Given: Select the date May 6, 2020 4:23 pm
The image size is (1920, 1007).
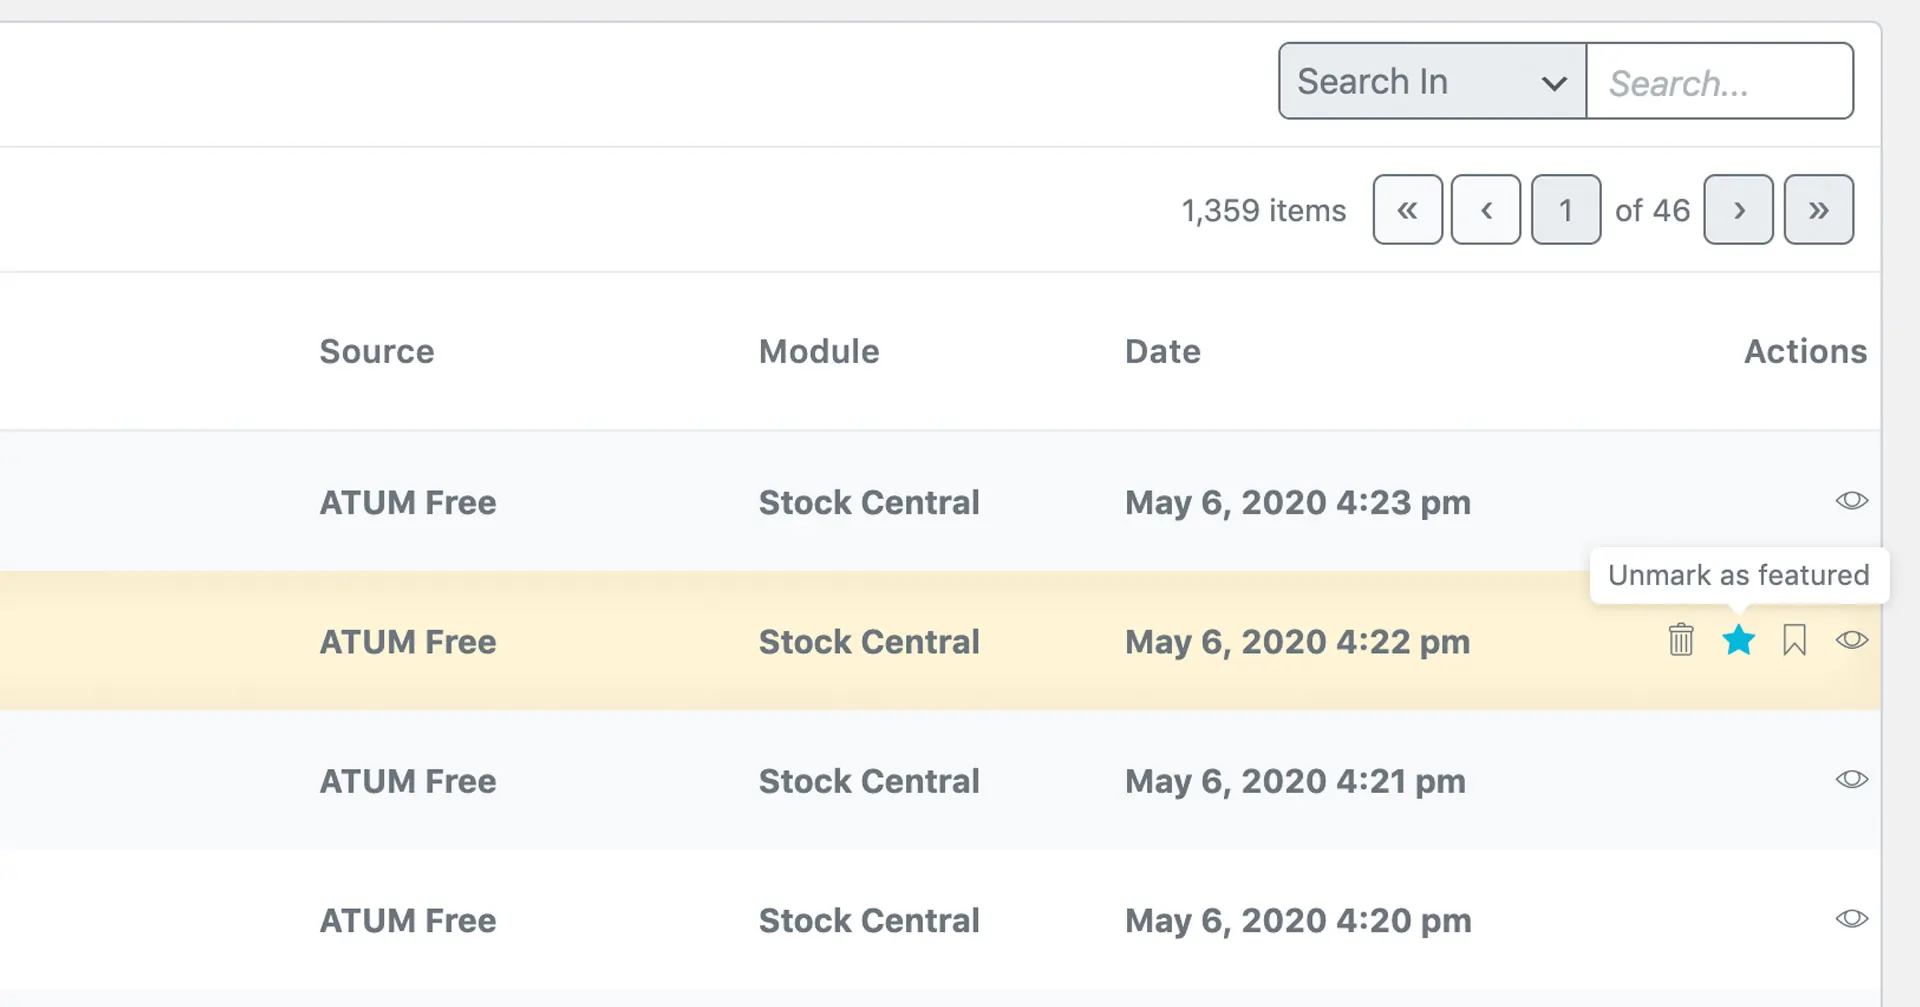Looking at the screenshot, I should 1298,502.
